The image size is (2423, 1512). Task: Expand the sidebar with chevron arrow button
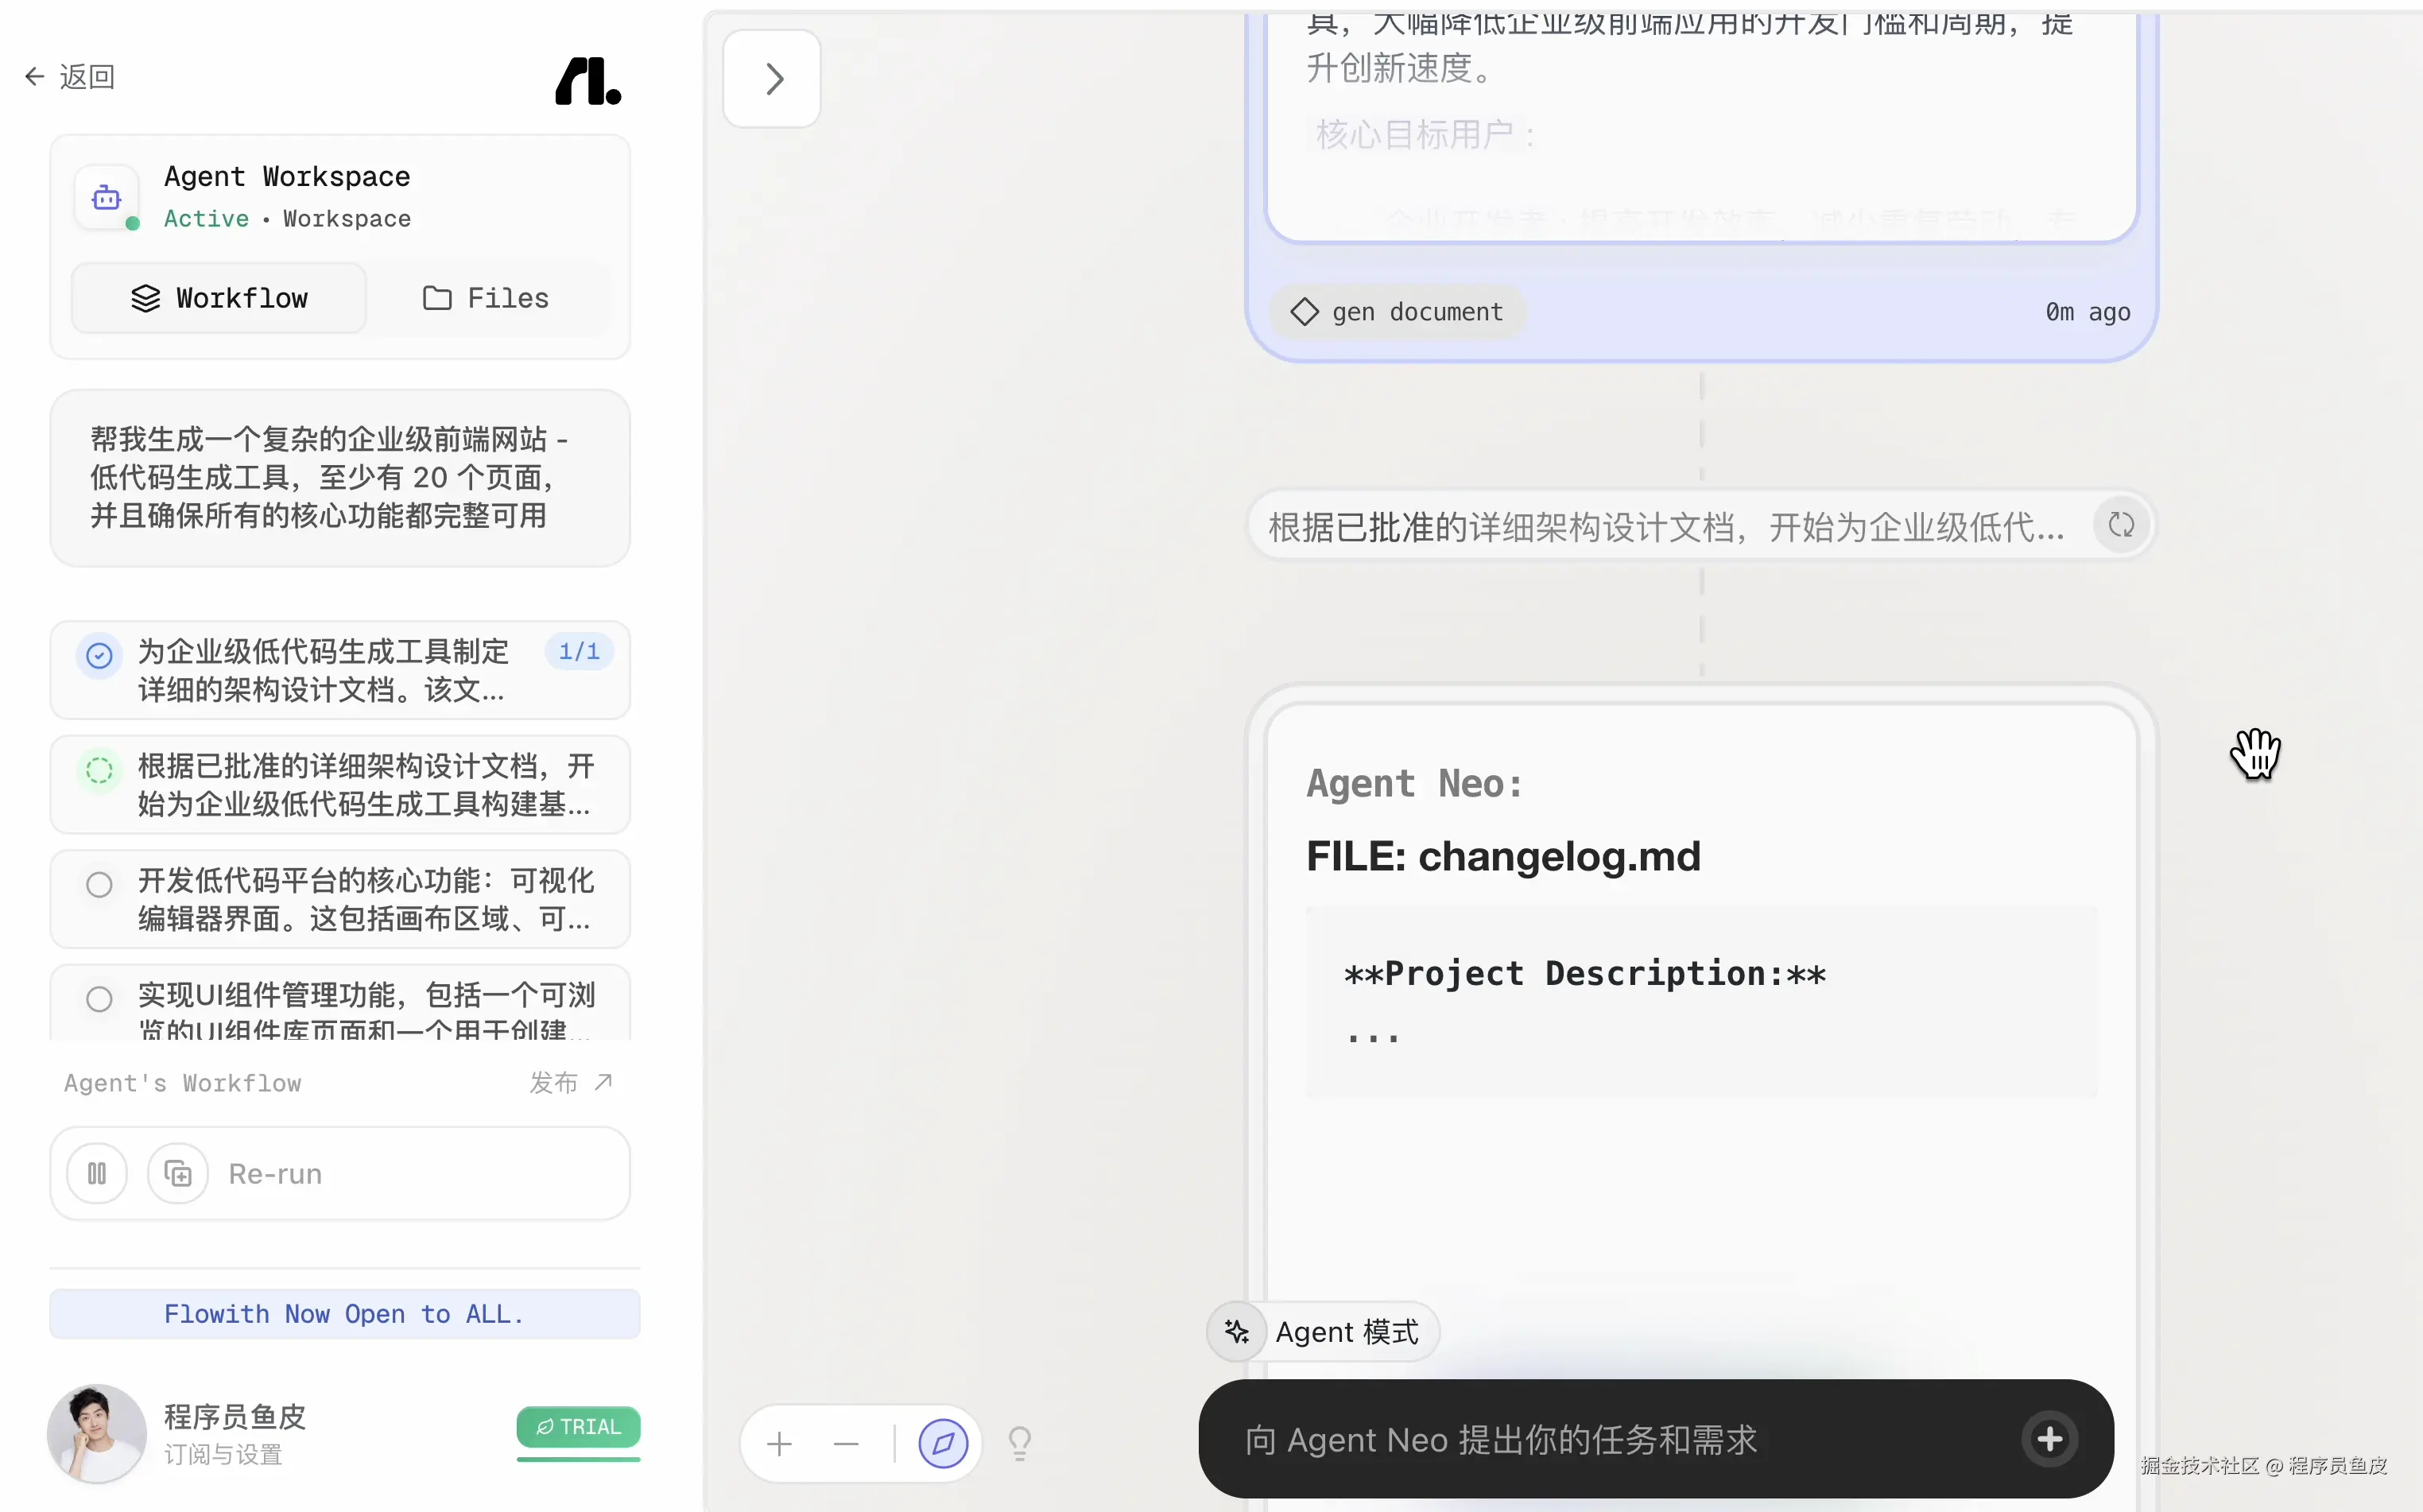tap(772, 79)
